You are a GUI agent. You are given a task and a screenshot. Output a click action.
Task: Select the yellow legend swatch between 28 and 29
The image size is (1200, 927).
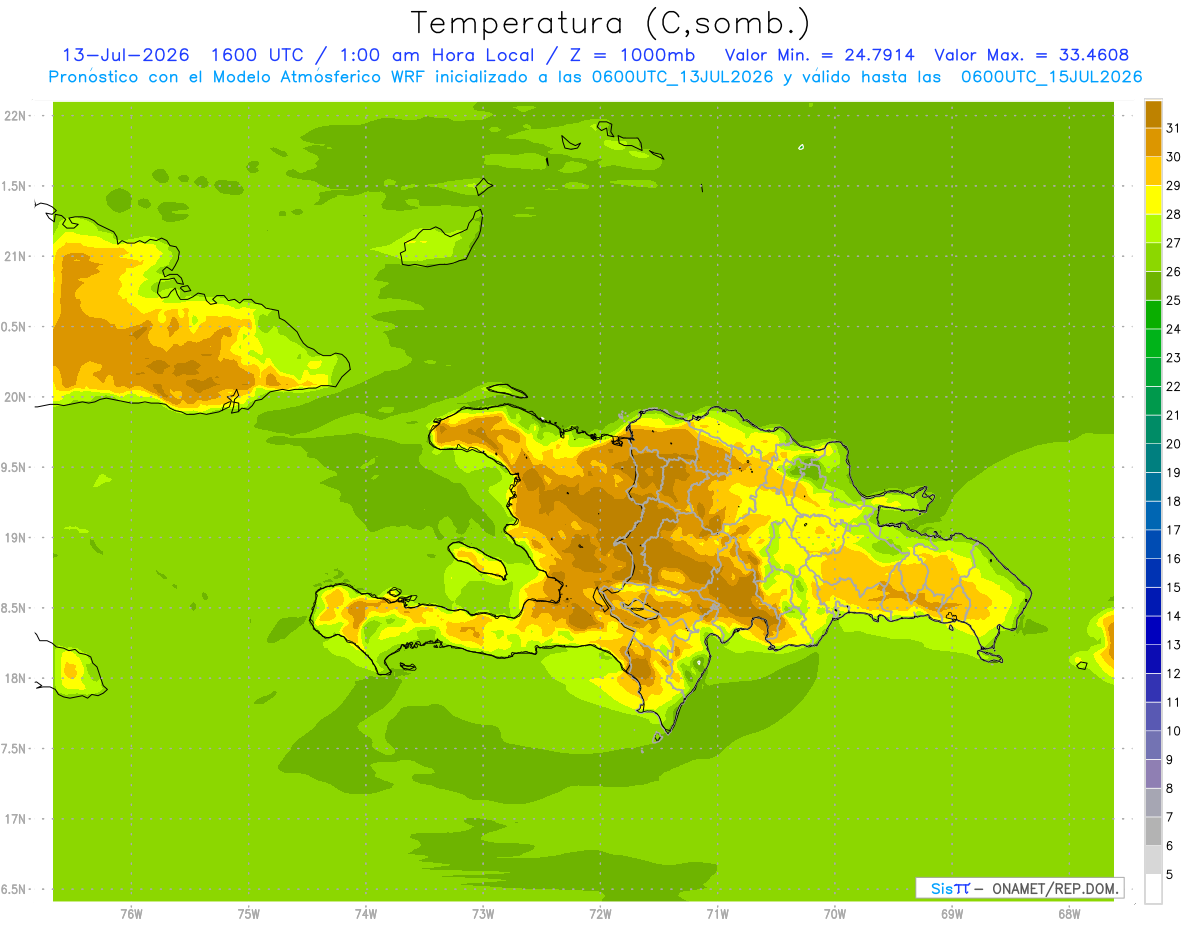1152,200
